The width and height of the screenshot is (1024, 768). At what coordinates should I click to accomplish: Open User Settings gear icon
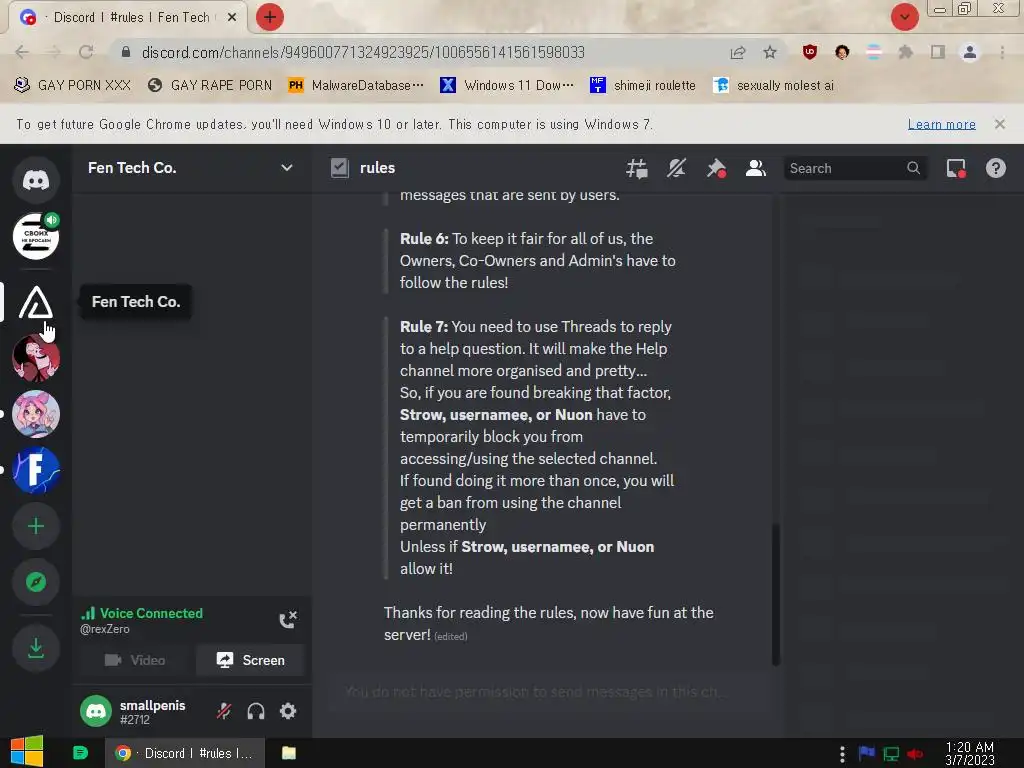[288, 711]
